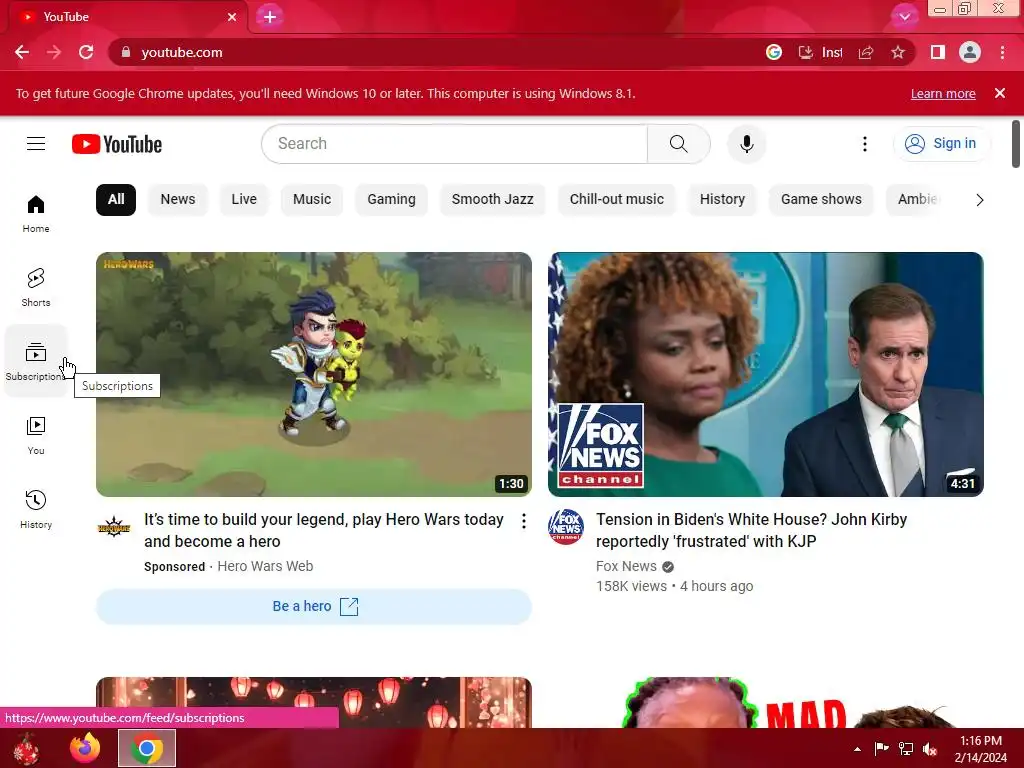Open new tab with plus button
Viewport: 1024px width, 768px height.
click(270, 17)
